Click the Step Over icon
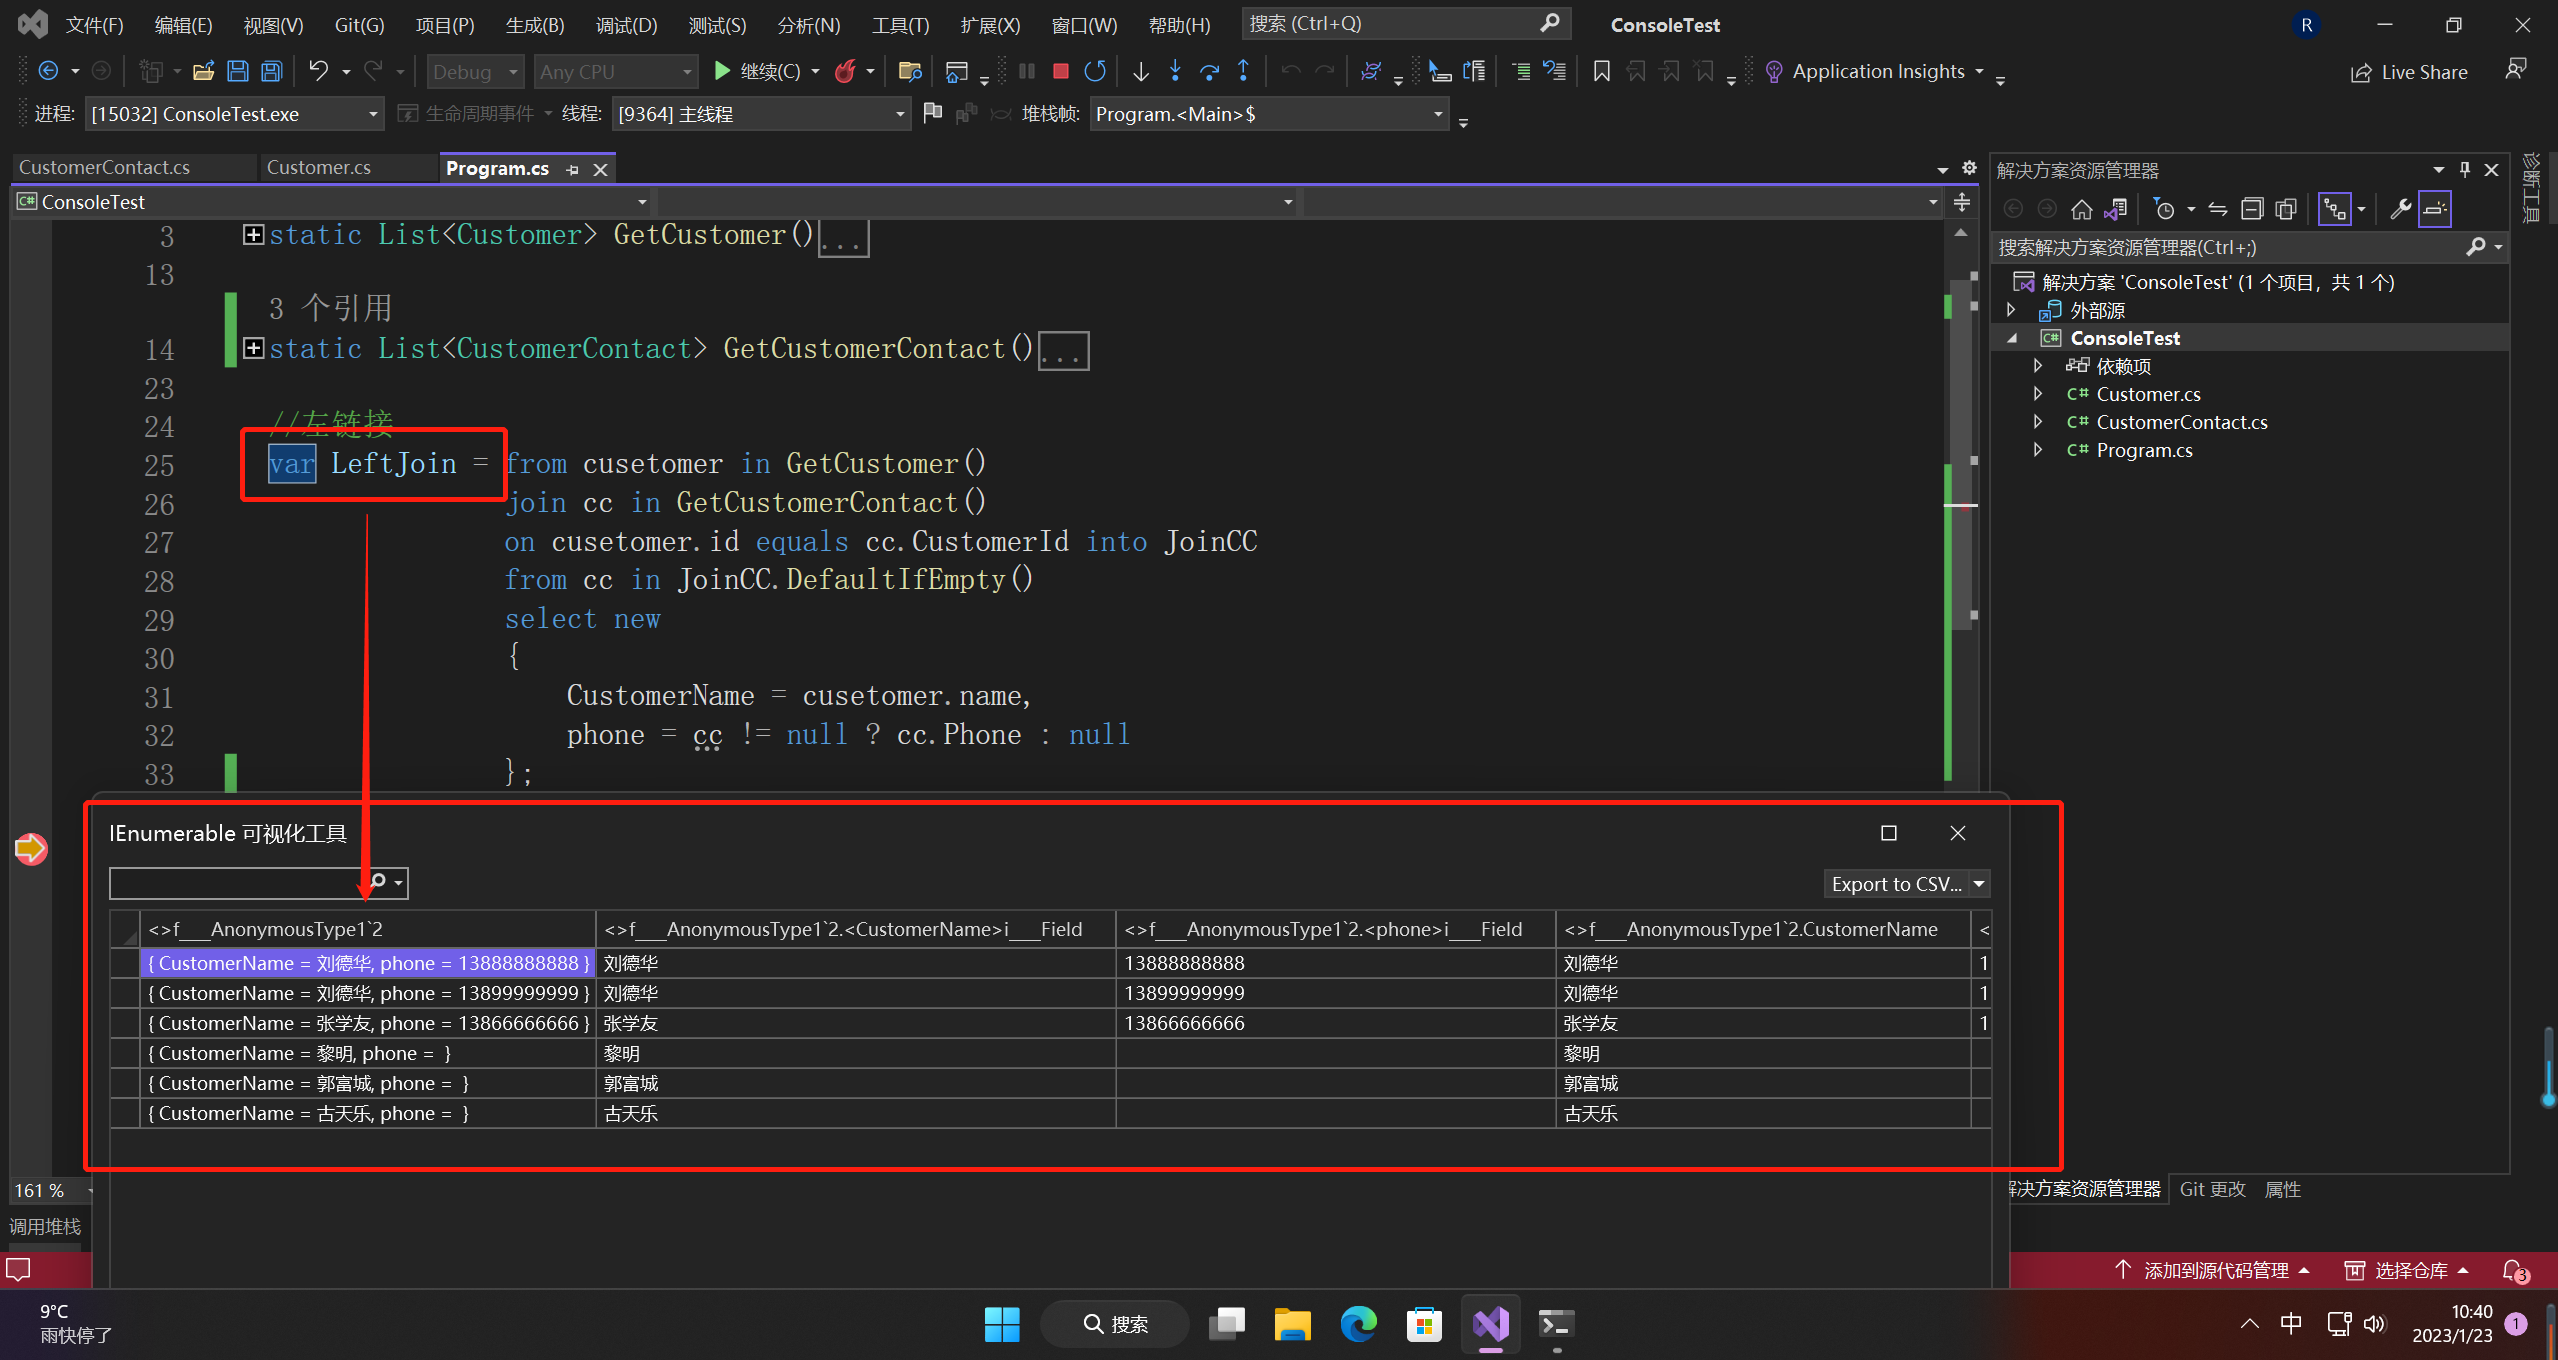The image size is (2558, 1360). [1209, 71]
